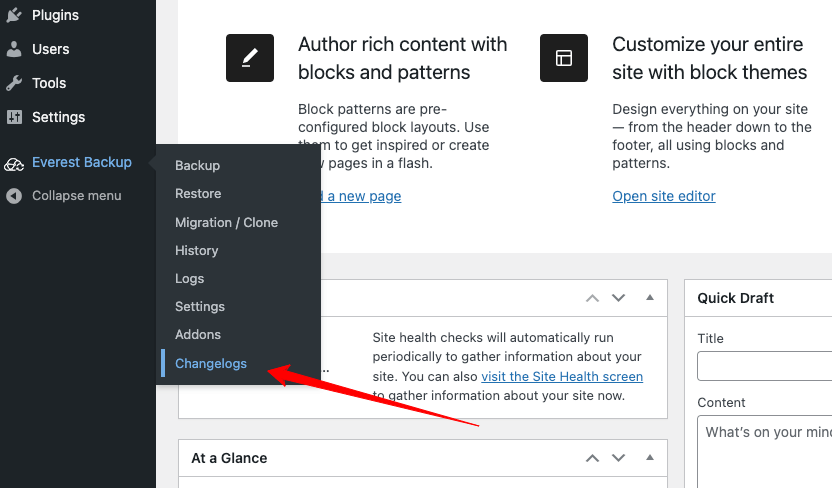Select Migration / Clone submenu item

tap(226, 222)
